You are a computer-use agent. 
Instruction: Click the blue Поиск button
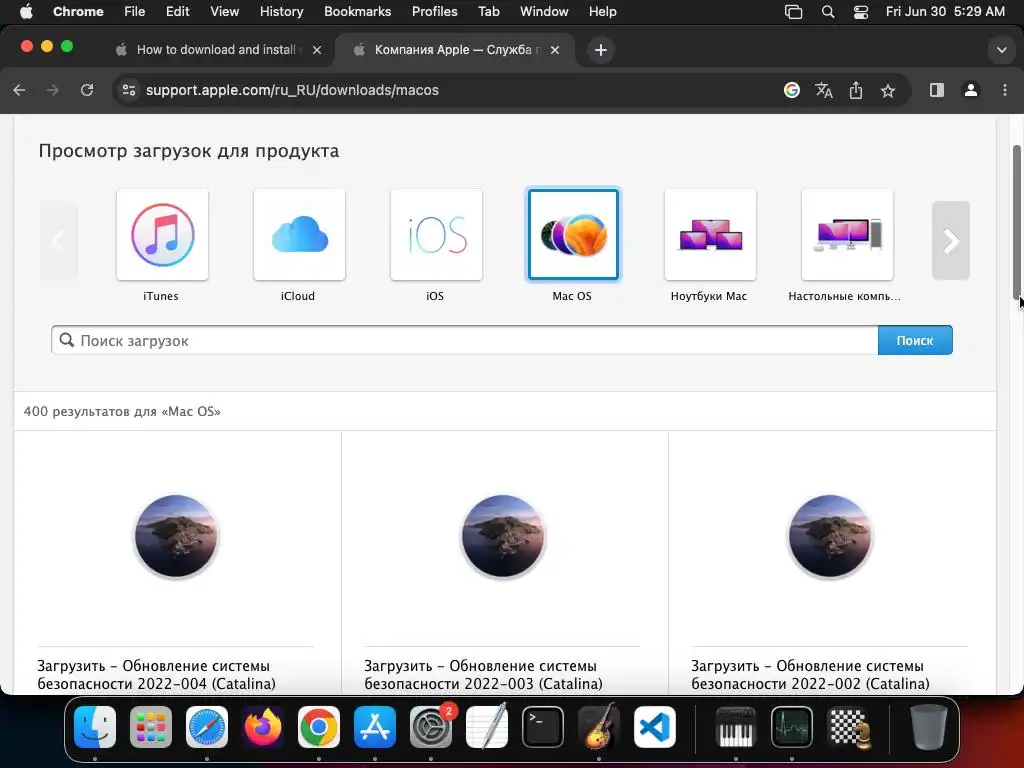pos(915,340)
